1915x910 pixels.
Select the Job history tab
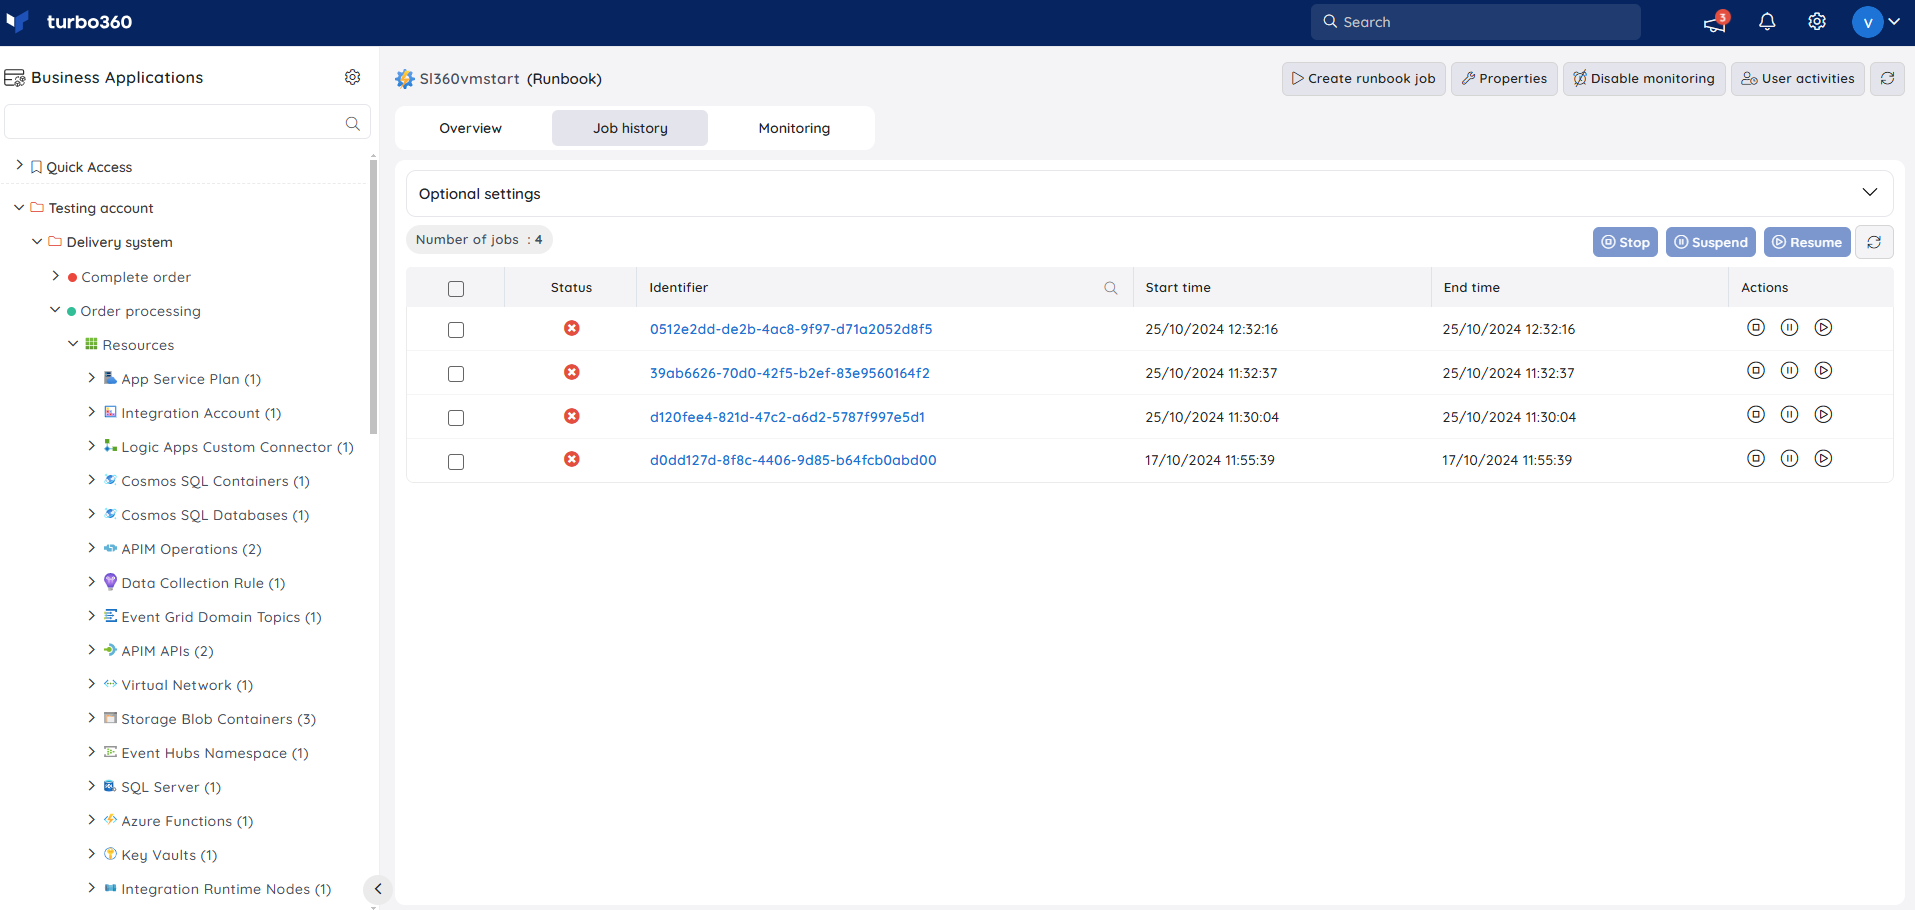(630, 128)
